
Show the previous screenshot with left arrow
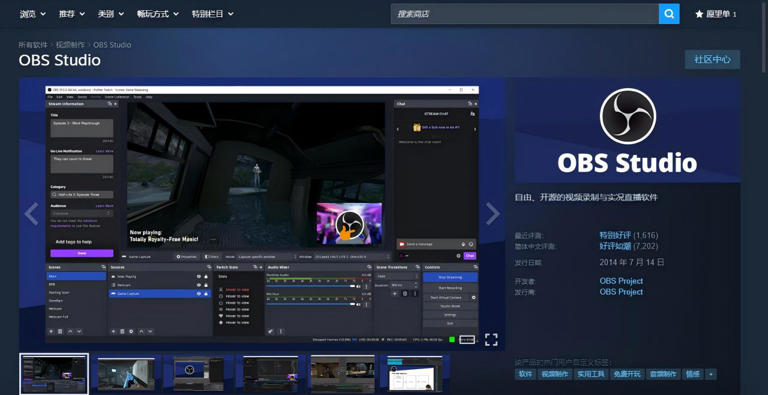coord(31,214)
